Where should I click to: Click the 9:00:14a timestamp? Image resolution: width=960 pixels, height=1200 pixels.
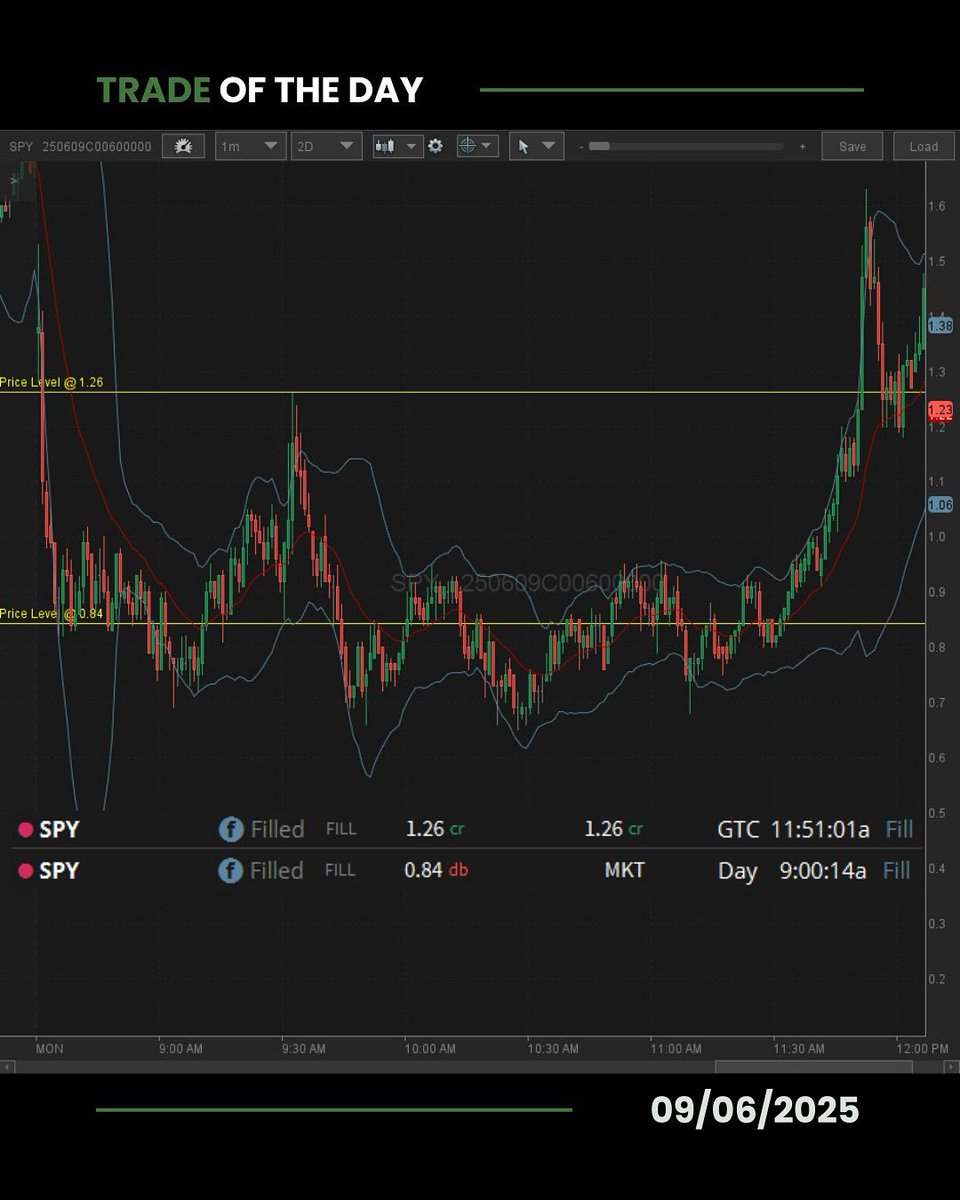pyautogui.click(x=823, y=870)
